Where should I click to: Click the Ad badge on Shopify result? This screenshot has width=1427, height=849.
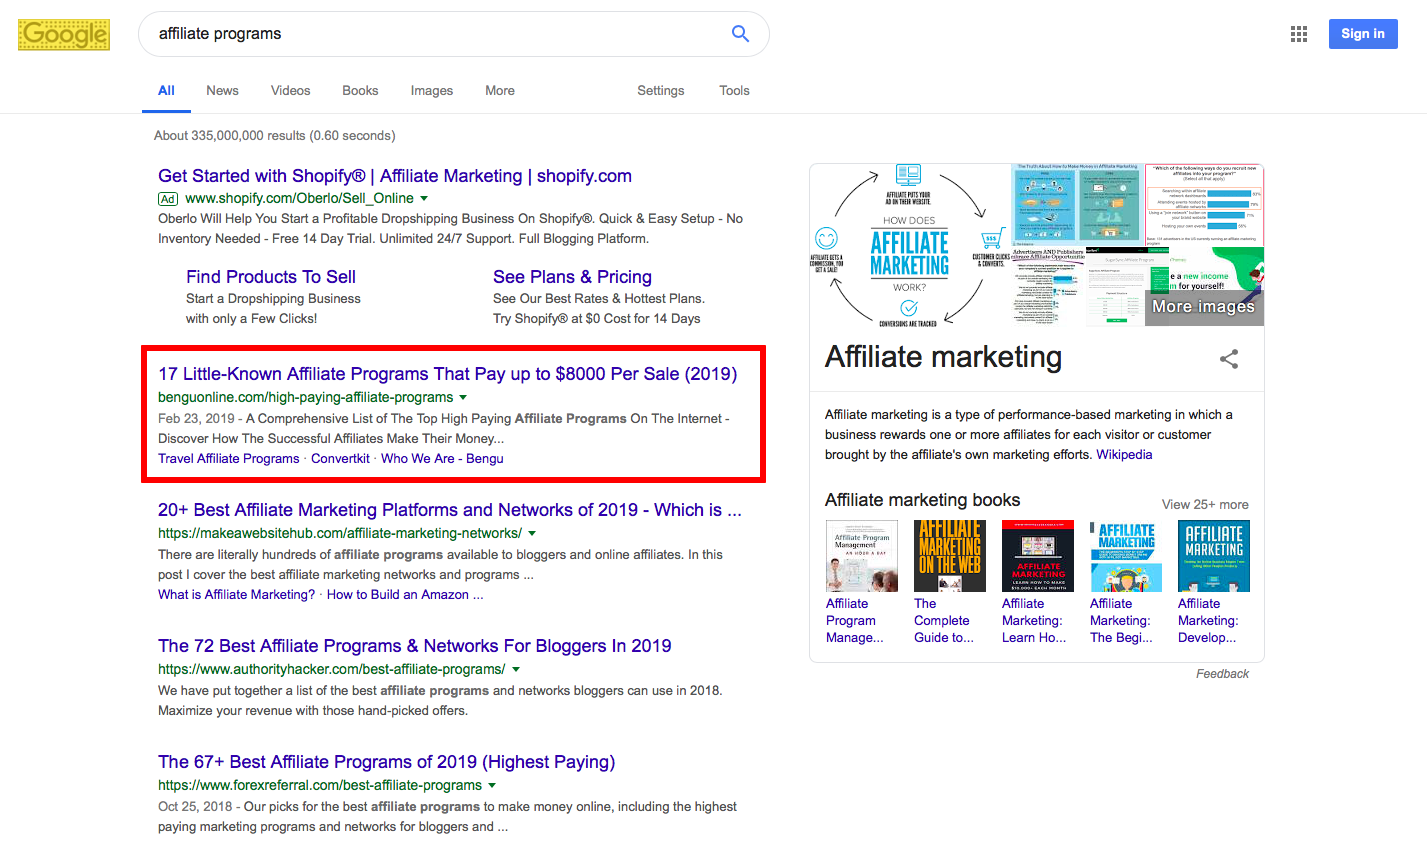(x=168, y=199)
